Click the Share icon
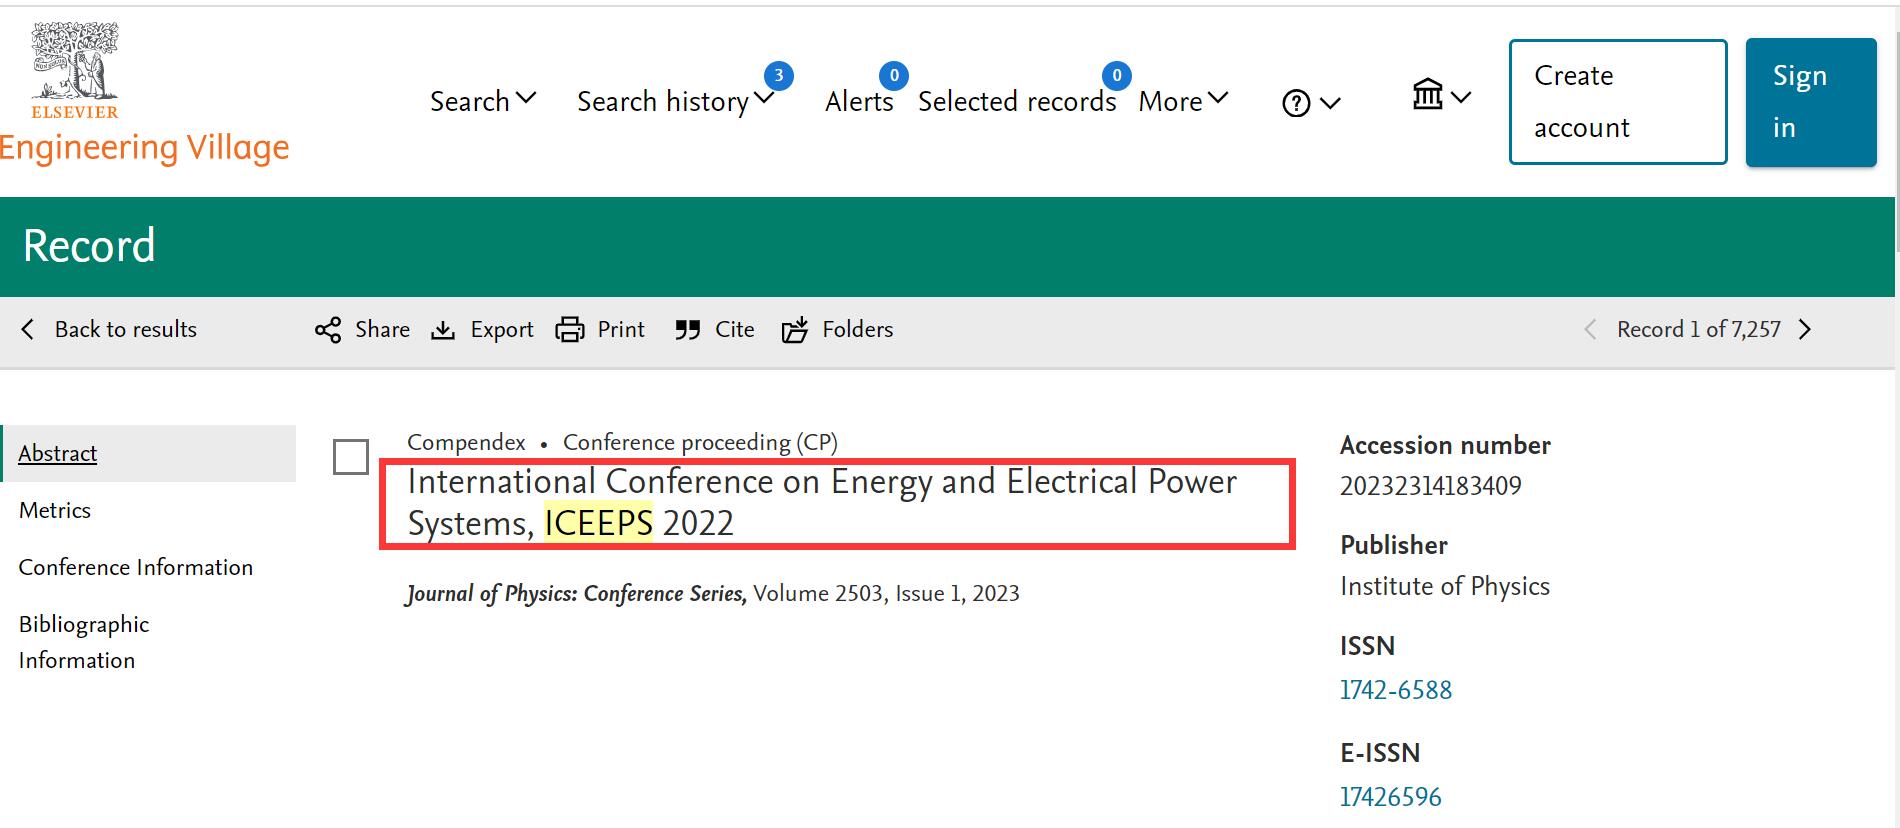This screenshot has width=1900, height=828. point(328,330)
